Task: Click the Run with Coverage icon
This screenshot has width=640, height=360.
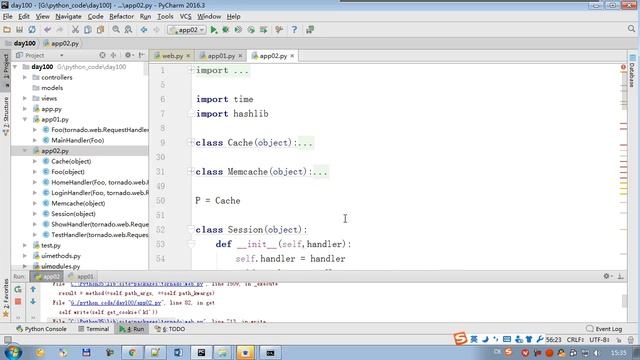Action: [238, 29]
